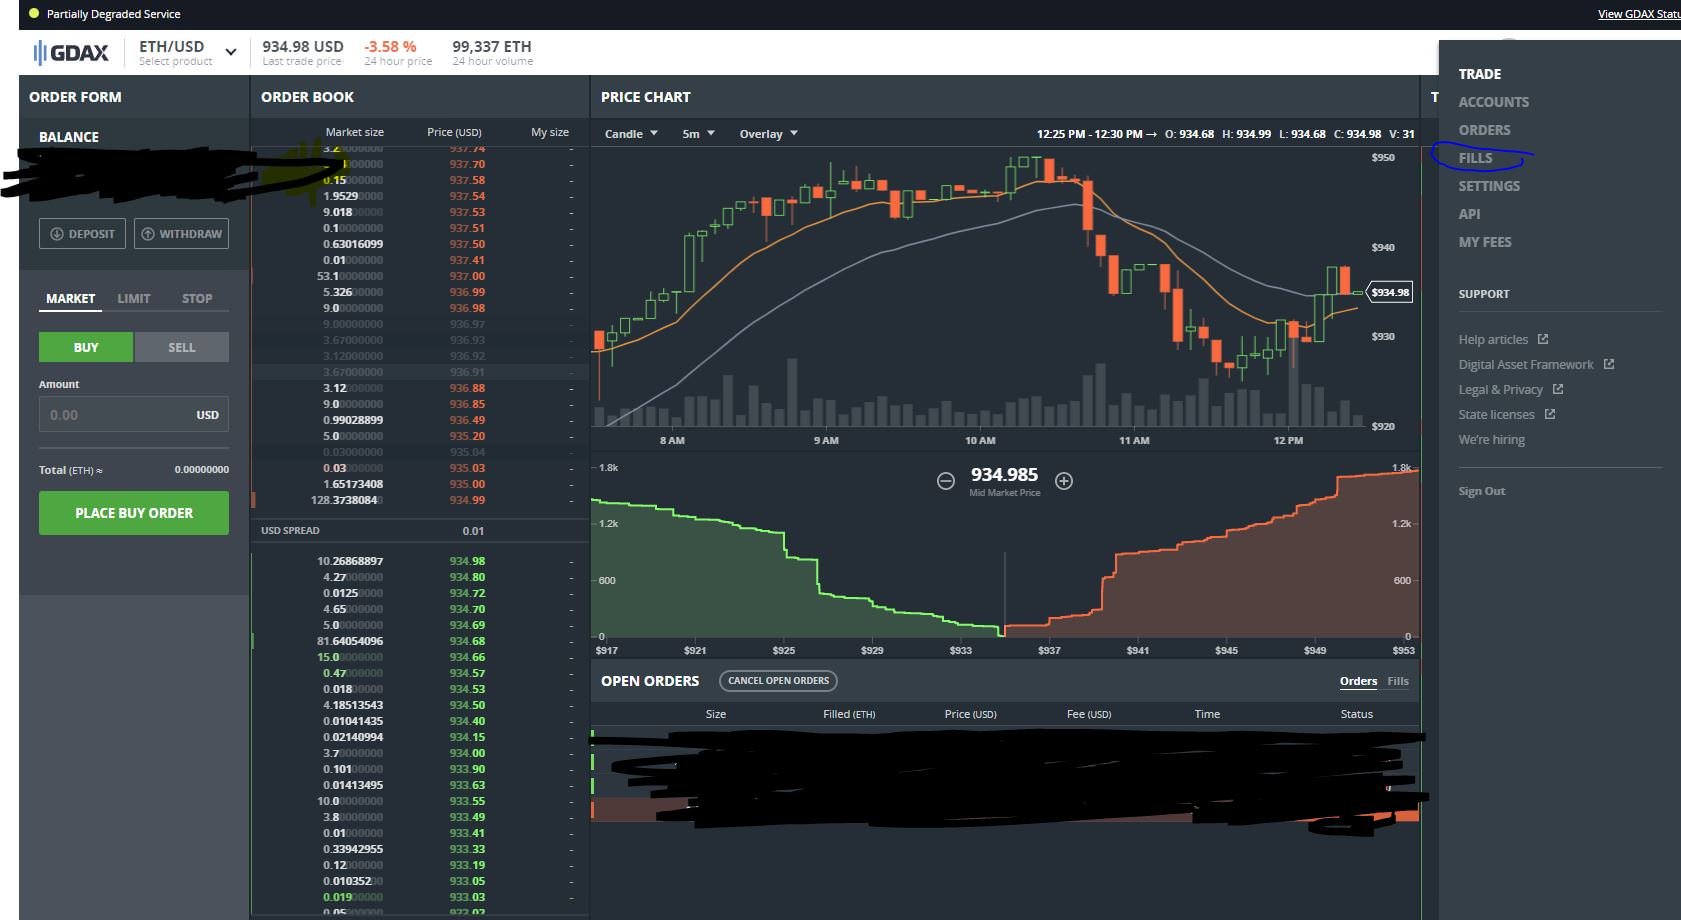
Task: Open View GDAX Status link
Action: (x=1639, y=14)
